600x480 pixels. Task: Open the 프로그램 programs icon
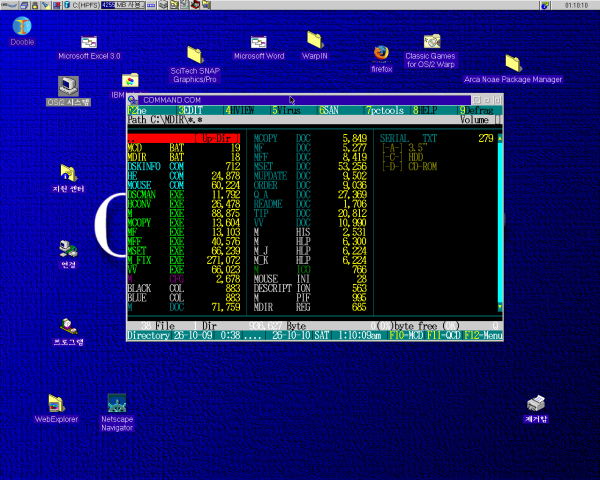(68, 326)
